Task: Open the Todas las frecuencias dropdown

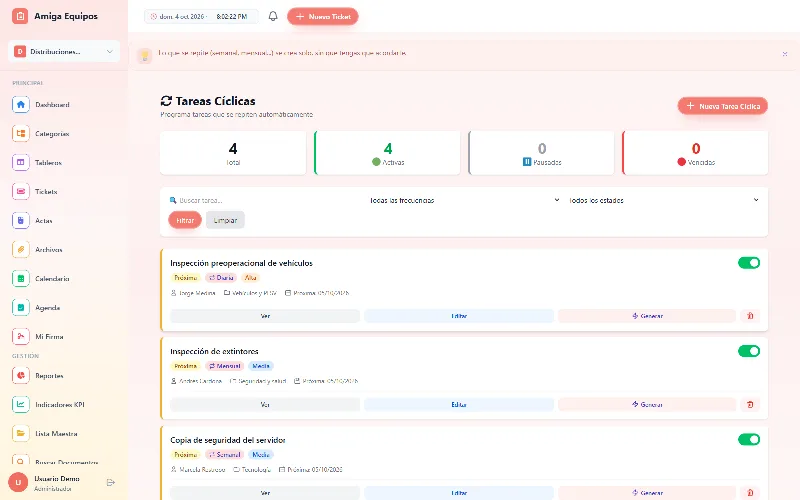Action: click(x=464, y=201)
